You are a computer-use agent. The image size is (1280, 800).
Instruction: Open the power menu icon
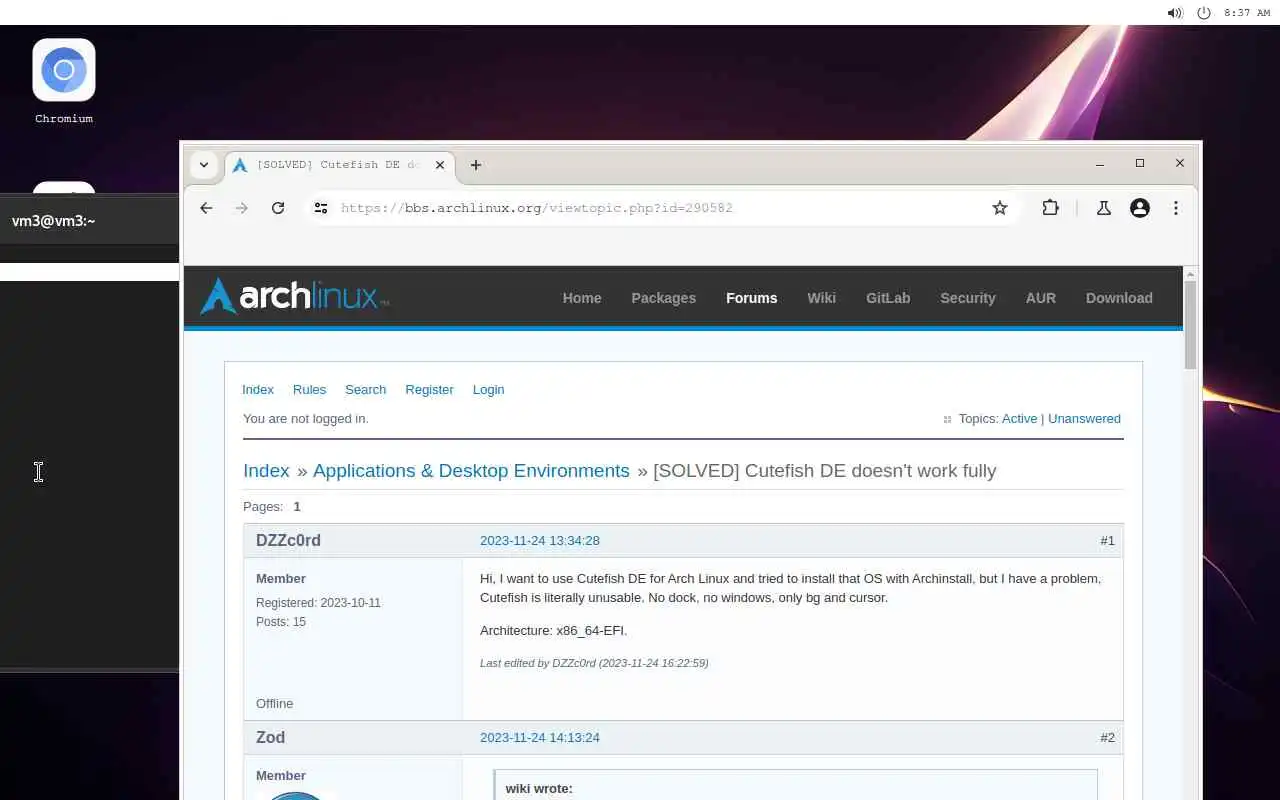1203,13
